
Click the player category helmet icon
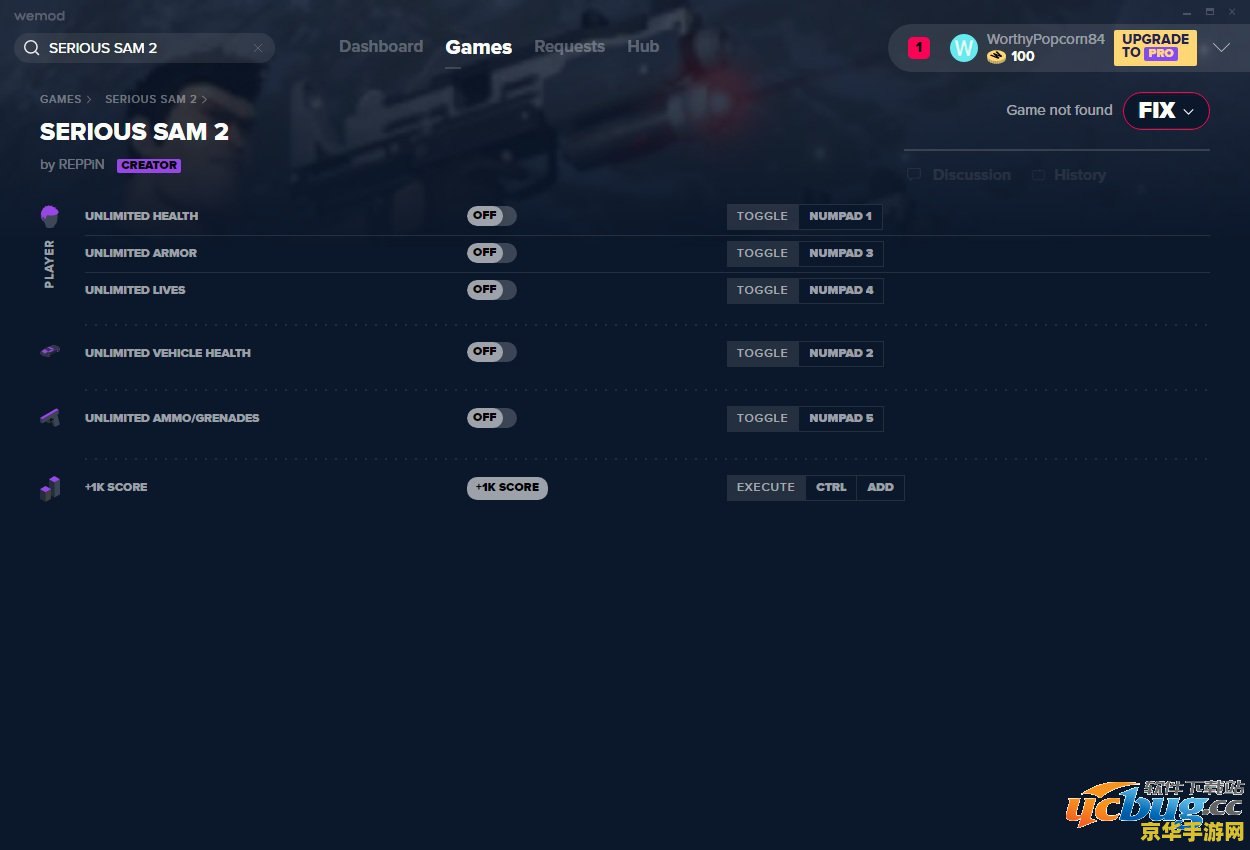point(50,216)
